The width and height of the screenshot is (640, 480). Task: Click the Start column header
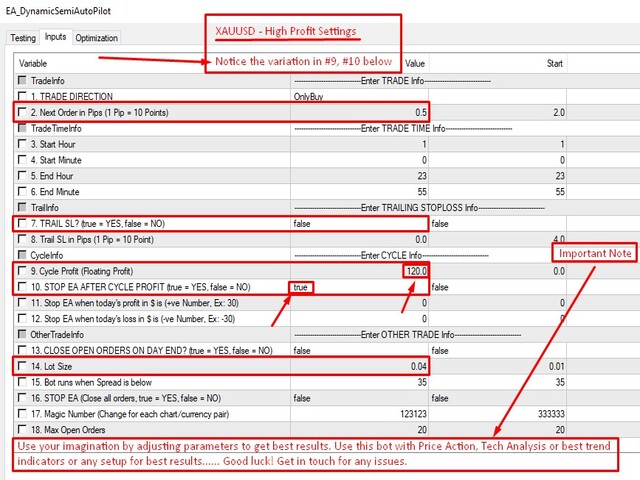(x=498, y=64)
